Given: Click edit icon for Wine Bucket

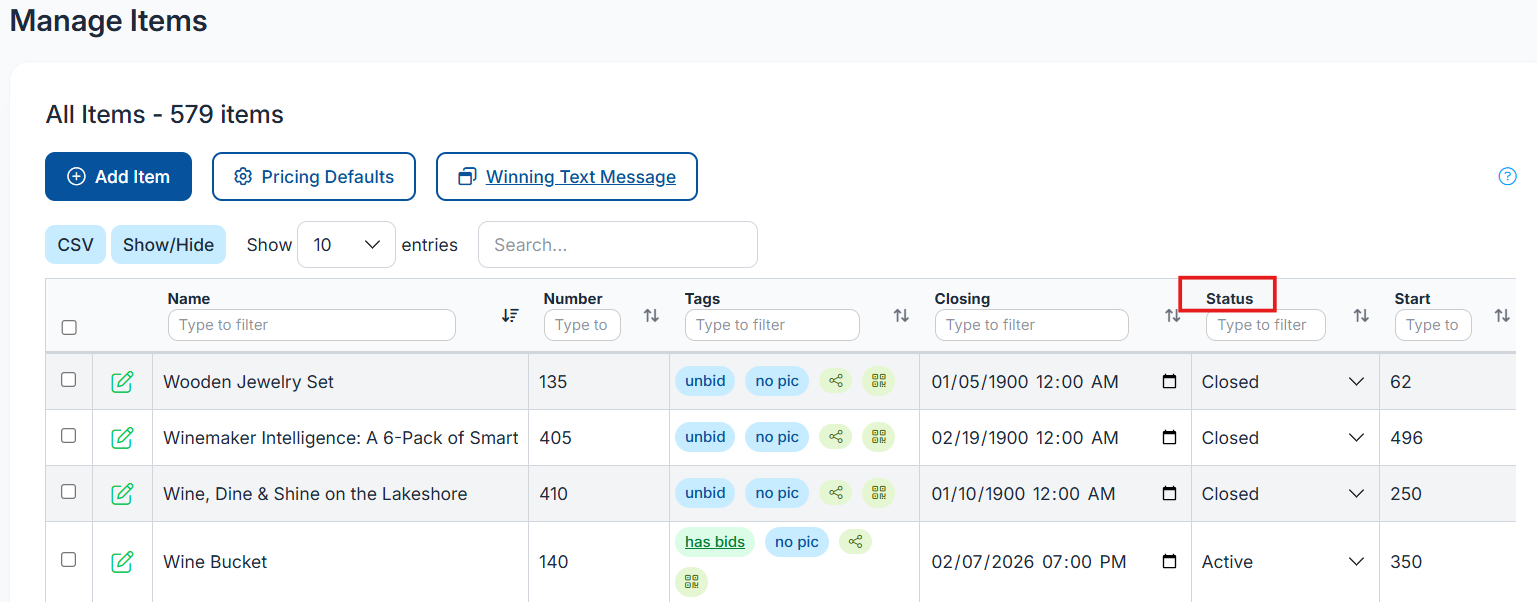Looking at the screenshot, I should tap(122, 562).
